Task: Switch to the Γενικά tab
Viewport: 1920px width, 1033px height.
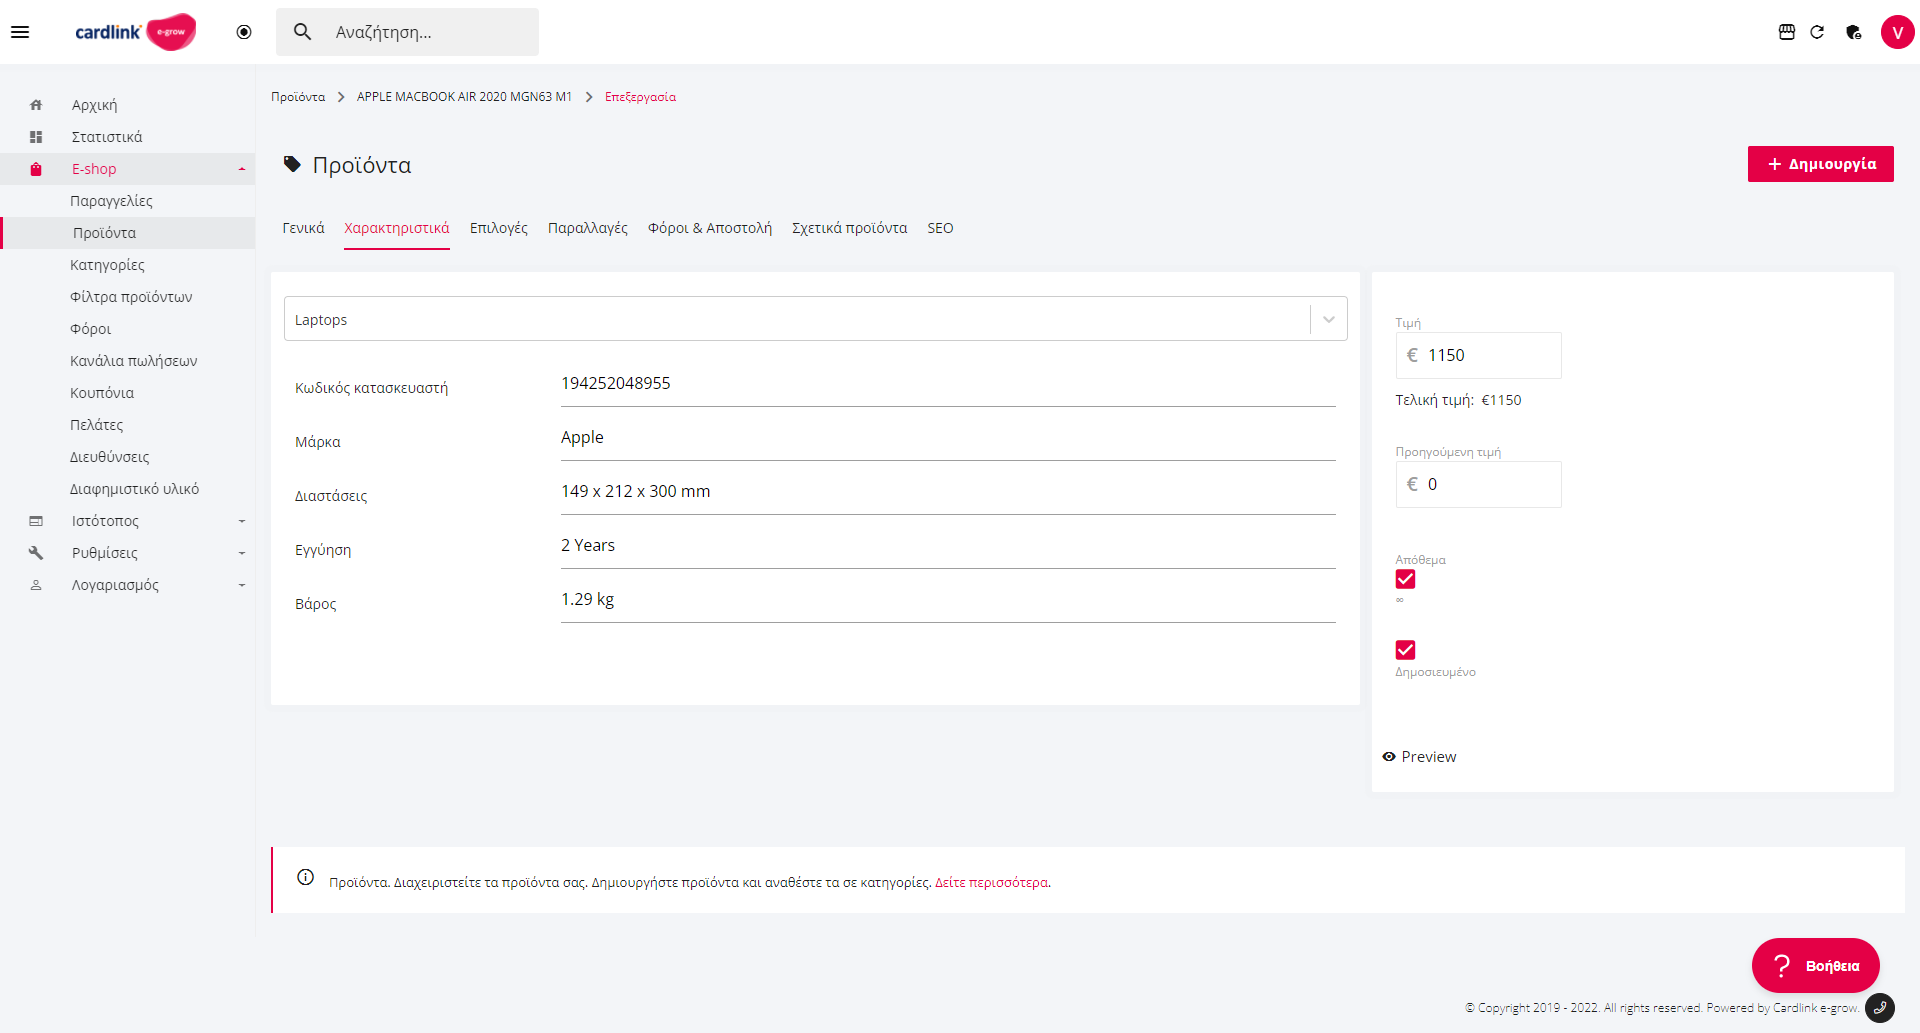Action: click(x=303, y=228)
